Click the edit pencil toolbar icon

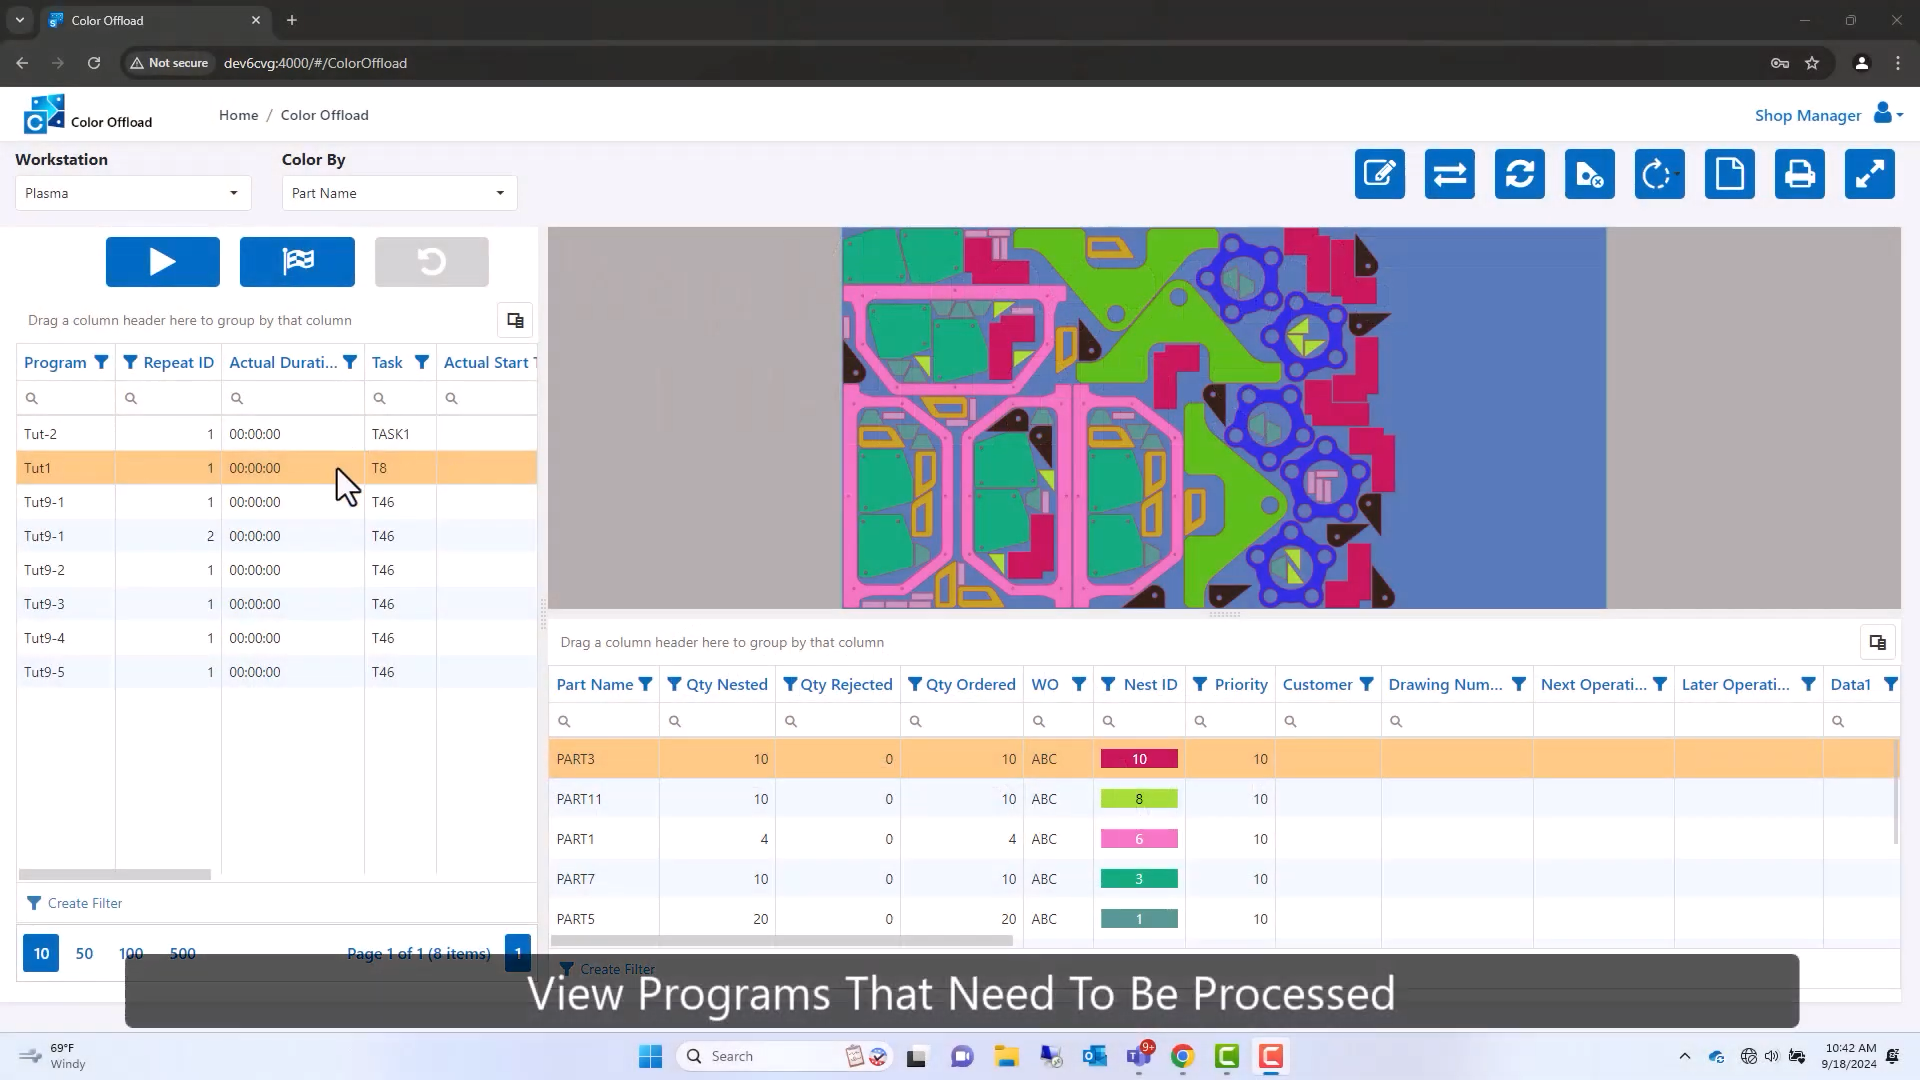1379,174
